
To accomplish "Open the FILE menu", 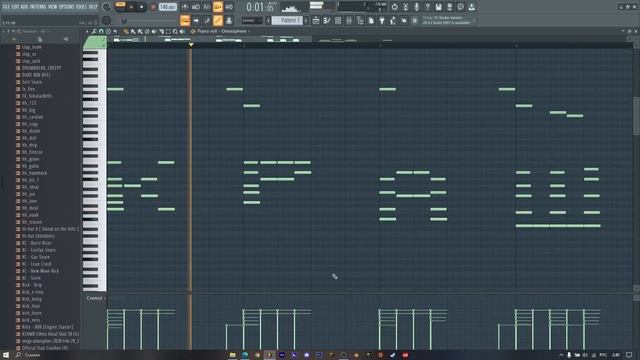I will [6, 7].
